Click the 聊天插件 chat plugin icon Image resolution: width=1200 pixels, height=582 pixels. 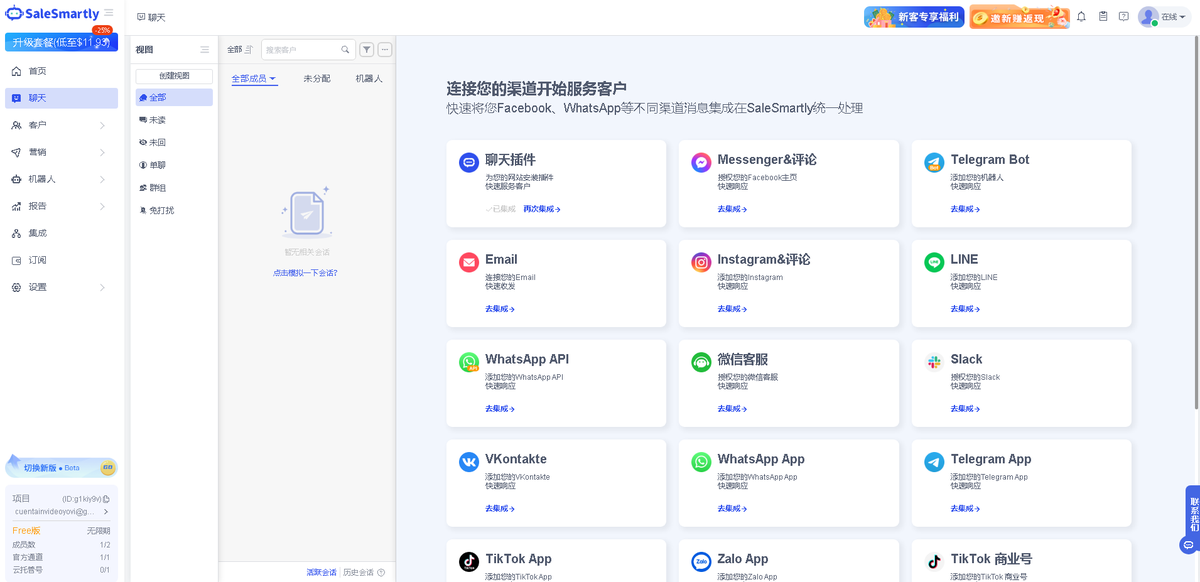tap(469, 162)
